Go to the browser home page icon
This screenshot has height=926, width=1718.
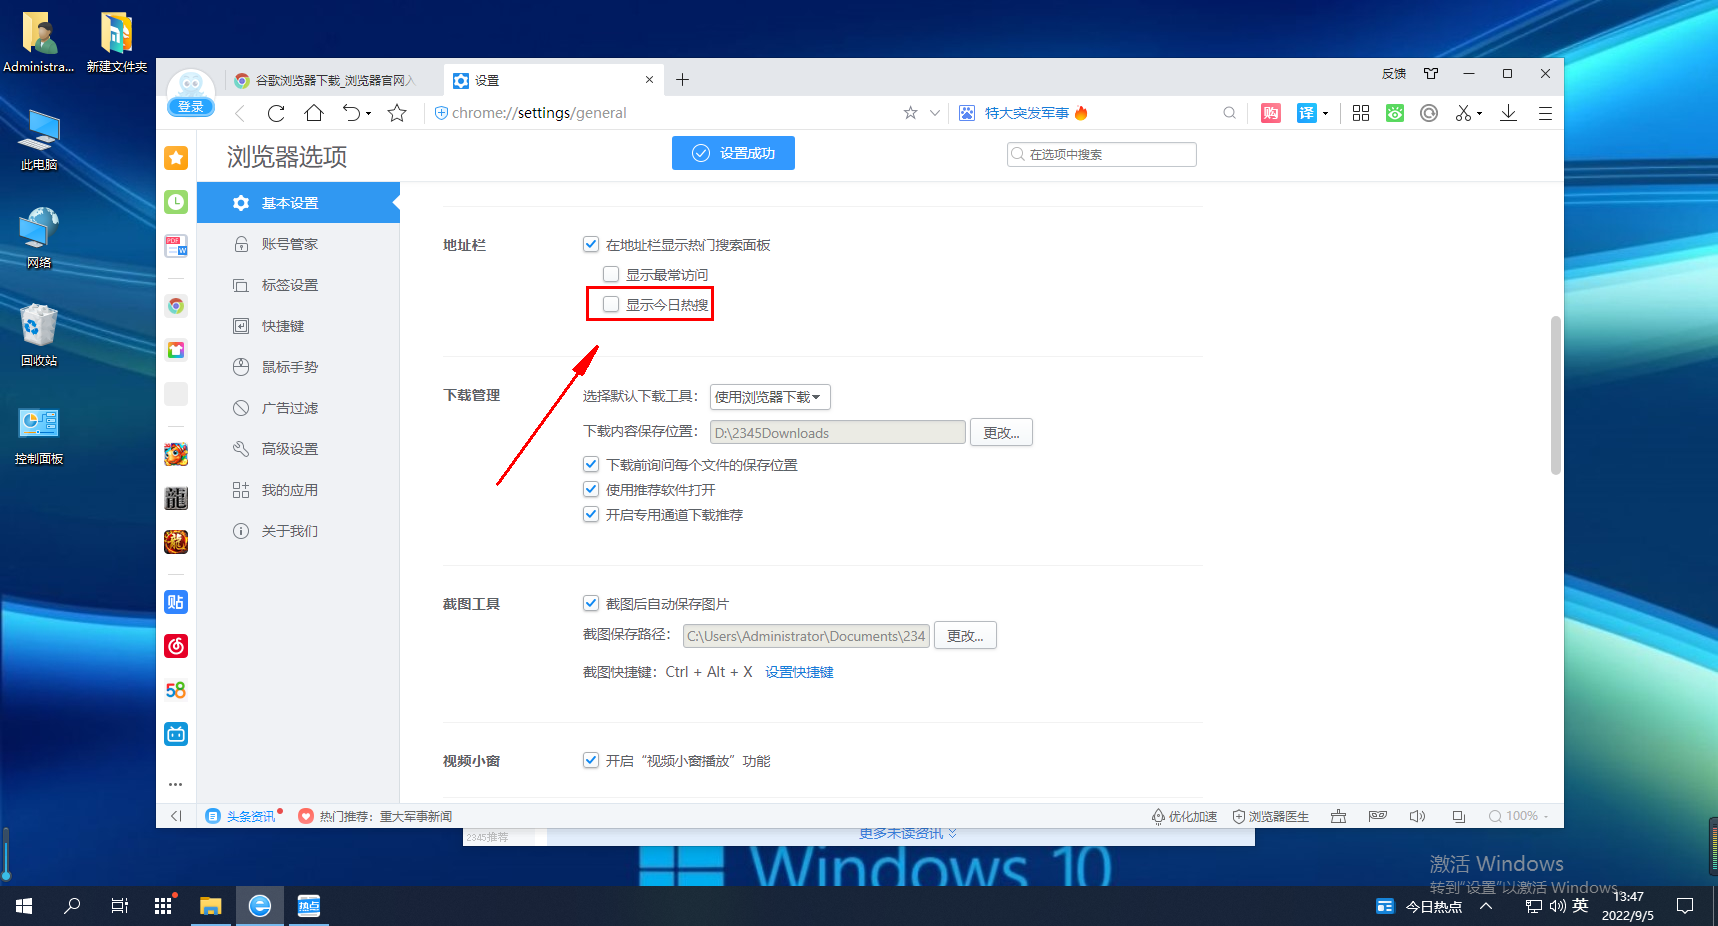314,113
